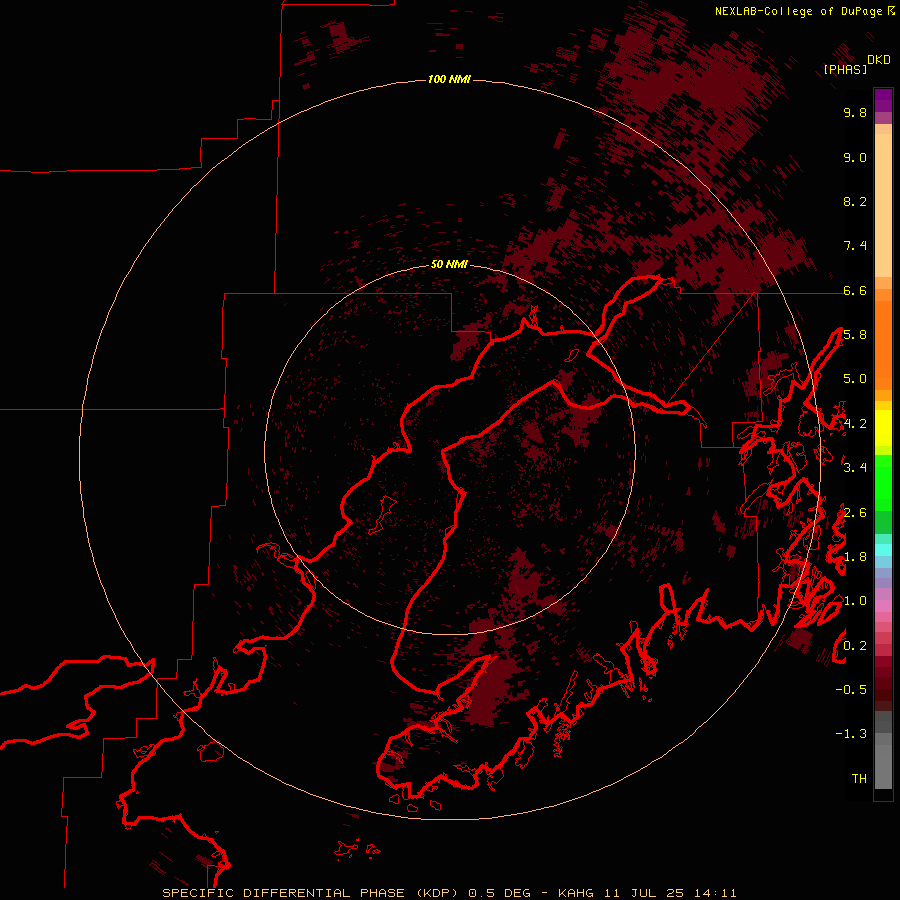Click the 100 NMI range ring label

[x=449, y=79]
